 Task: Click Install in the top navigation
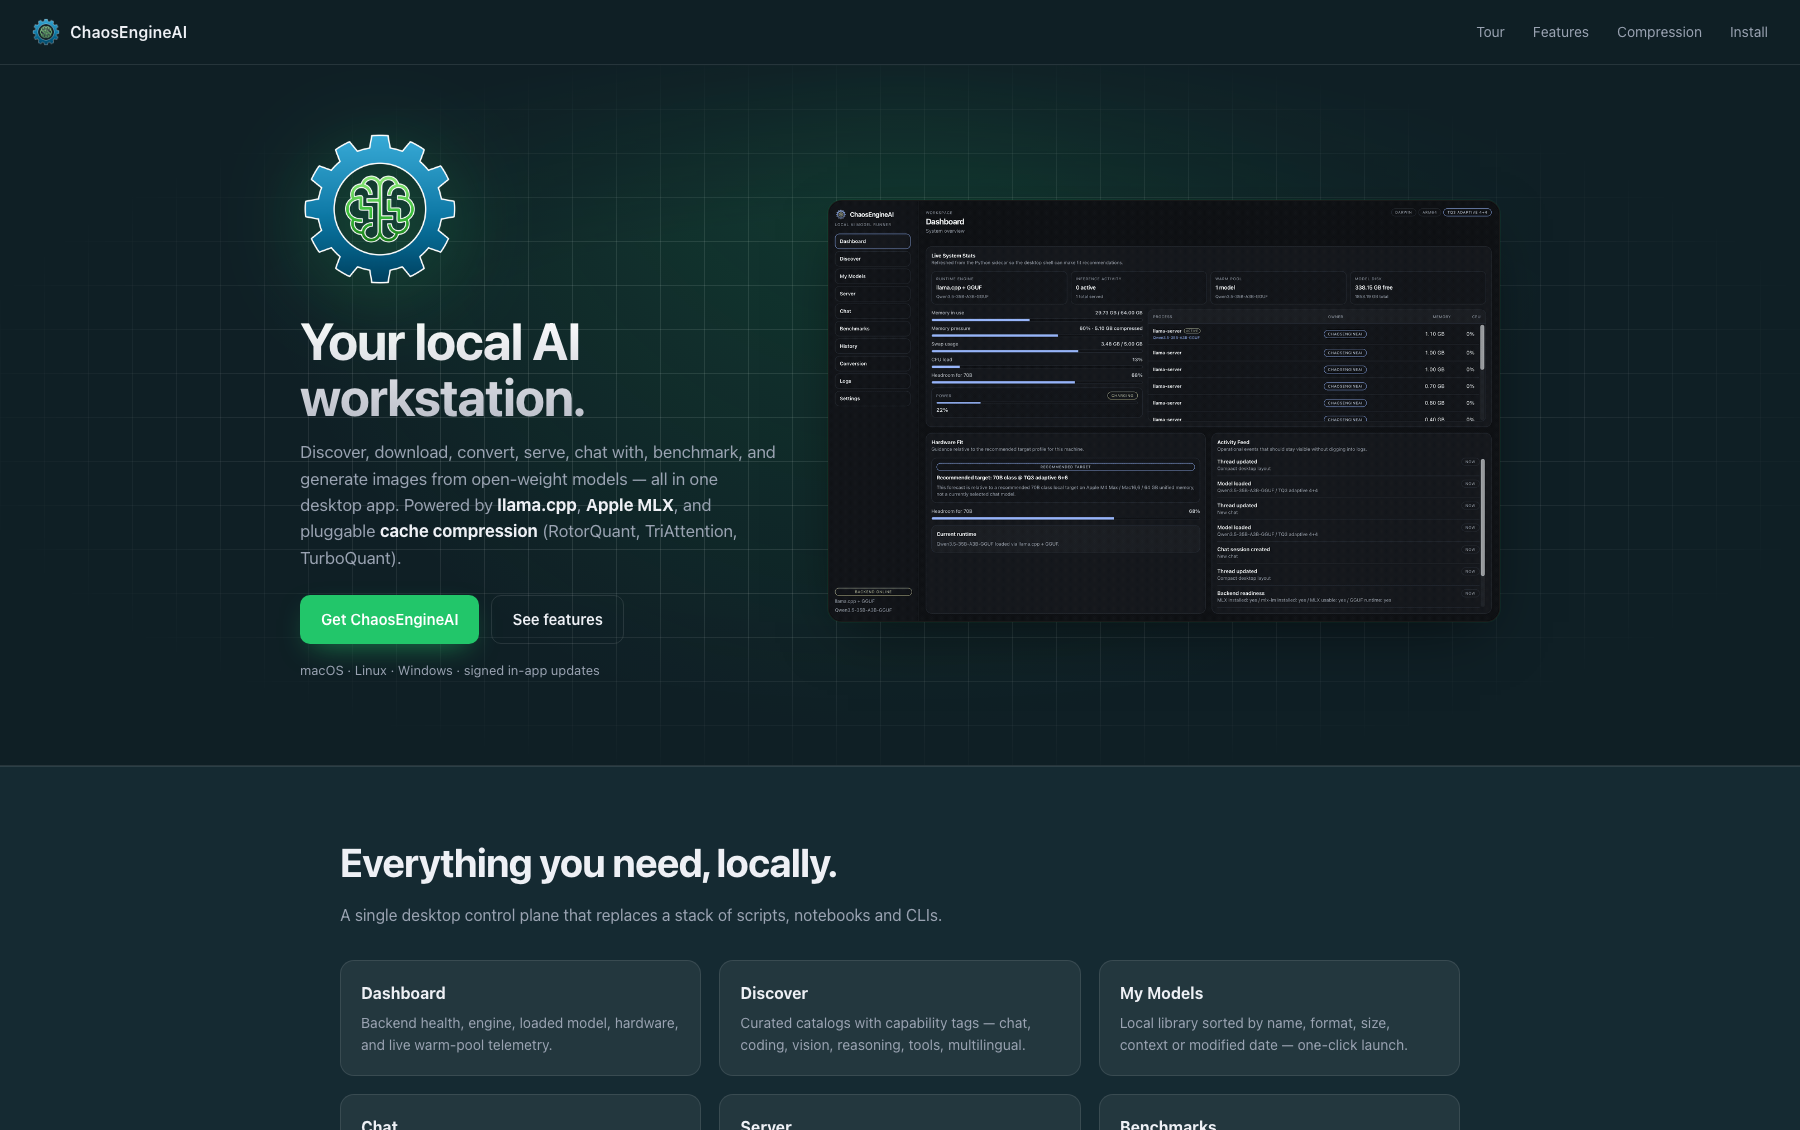coord(1748,32)
